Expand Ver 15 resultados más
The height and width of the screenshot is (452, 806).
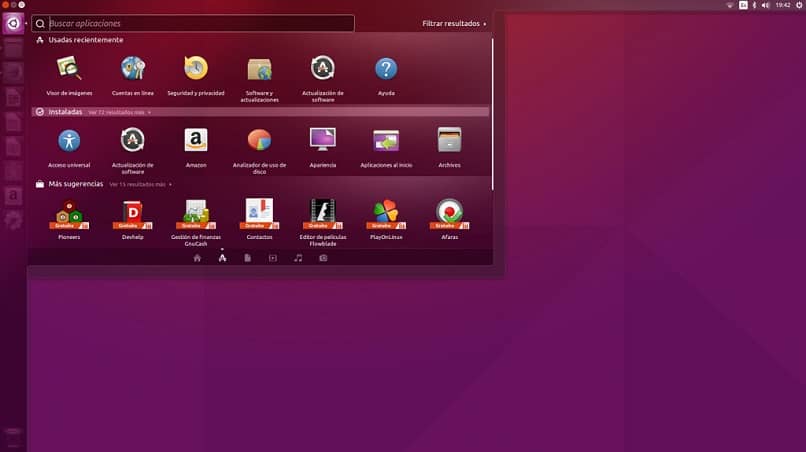pyautogui.click(x=140, y=184)
